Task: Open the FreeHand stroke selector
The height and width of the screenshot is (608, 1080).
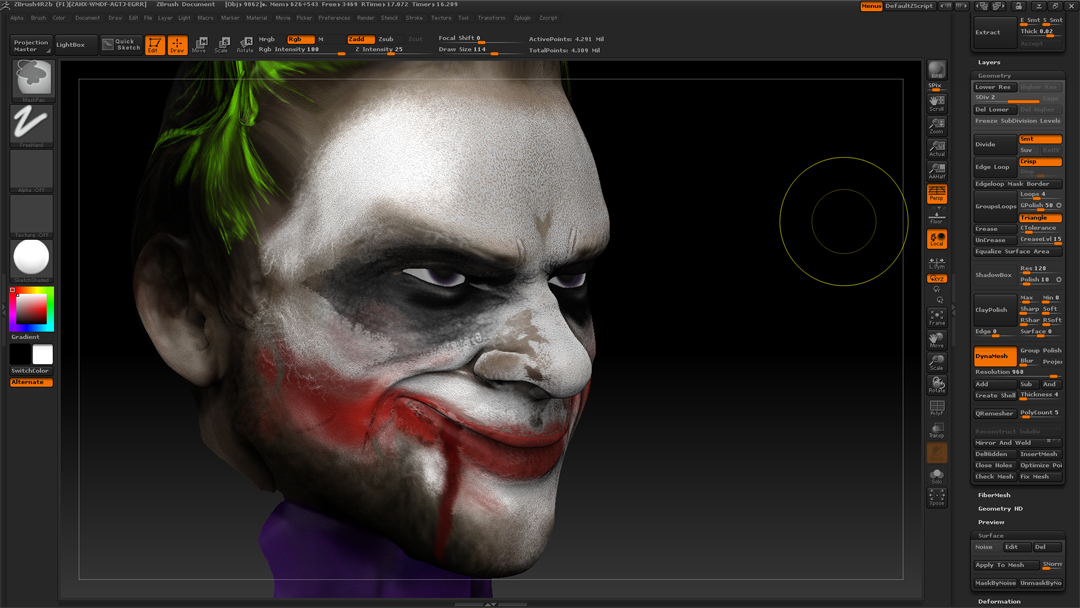Action: tap(32, 125)
